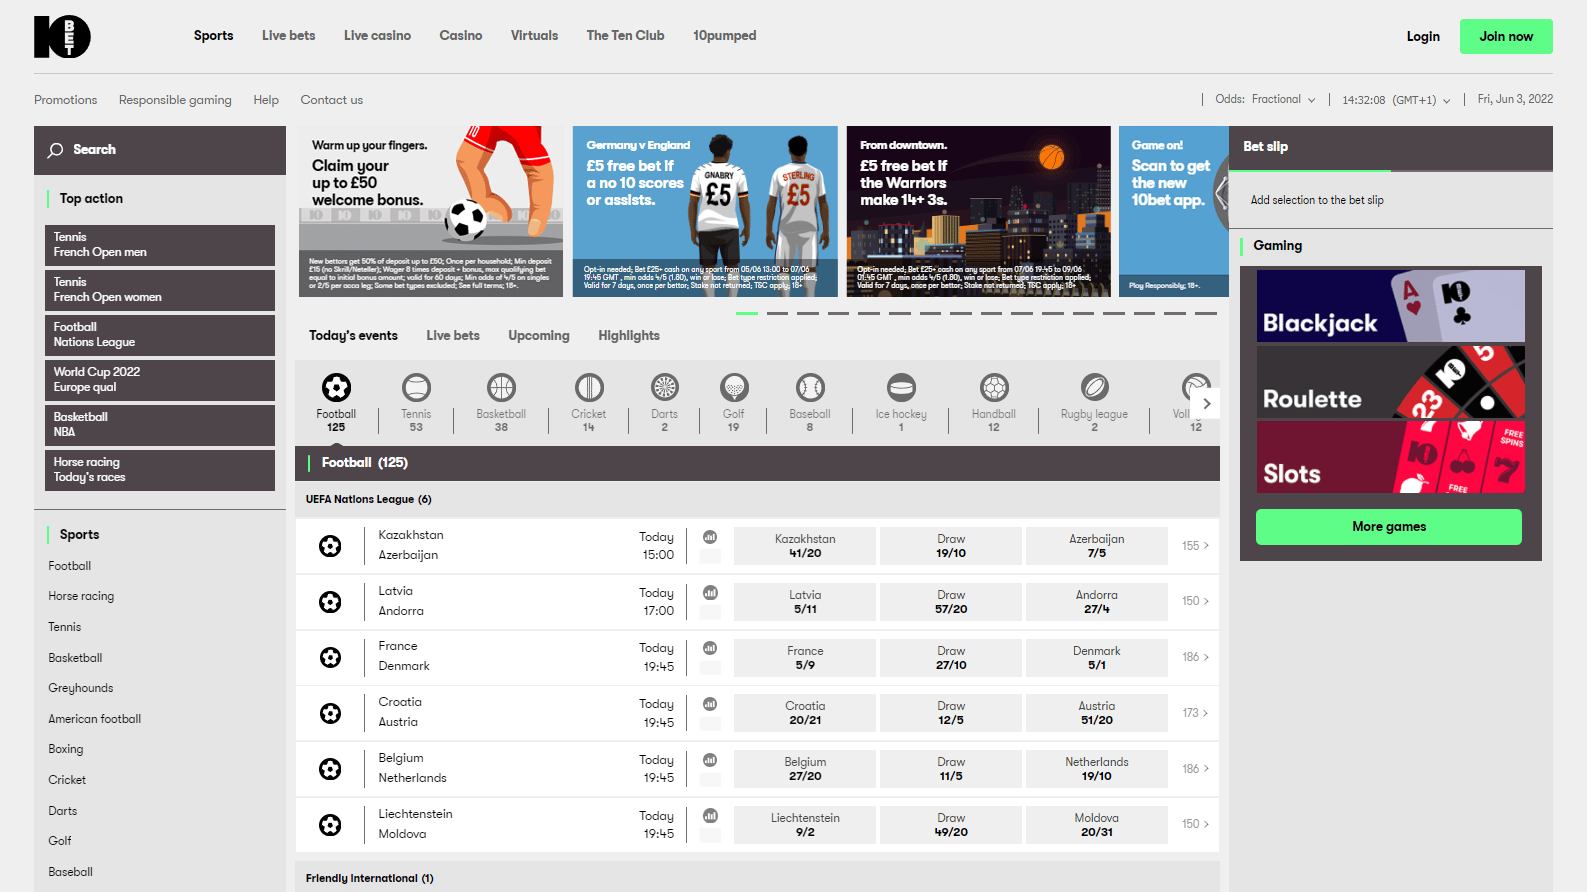Open the Sports main menu

click(213, 36)
